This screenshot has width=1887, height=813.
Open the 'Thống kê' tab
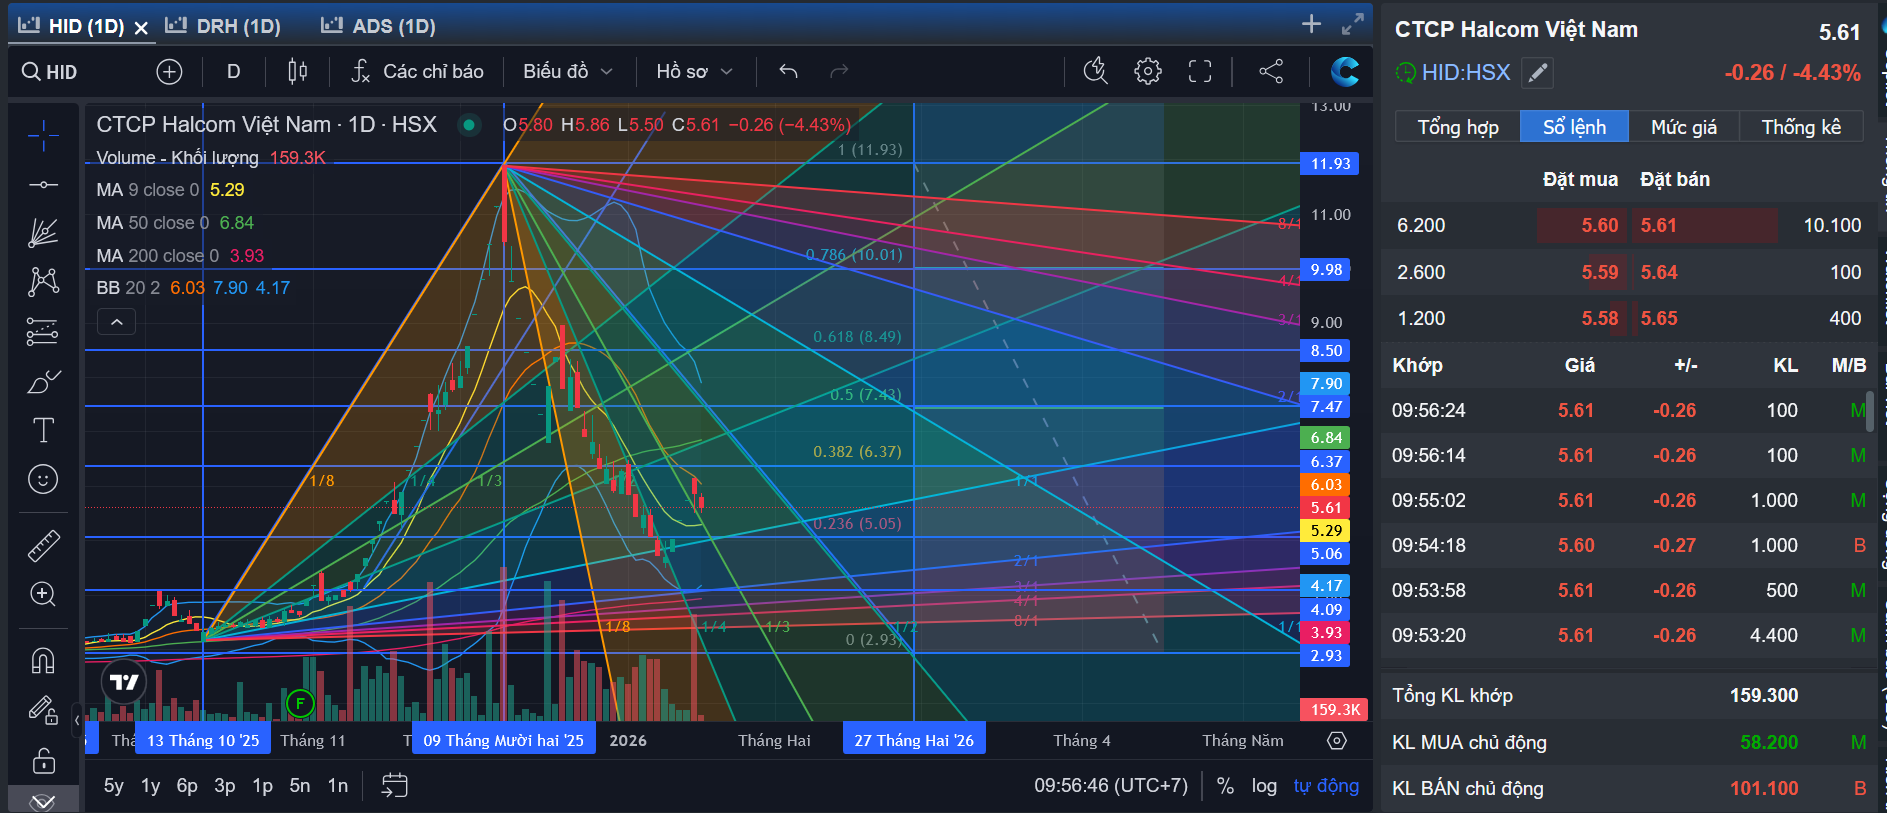(x=1801, y=127)
